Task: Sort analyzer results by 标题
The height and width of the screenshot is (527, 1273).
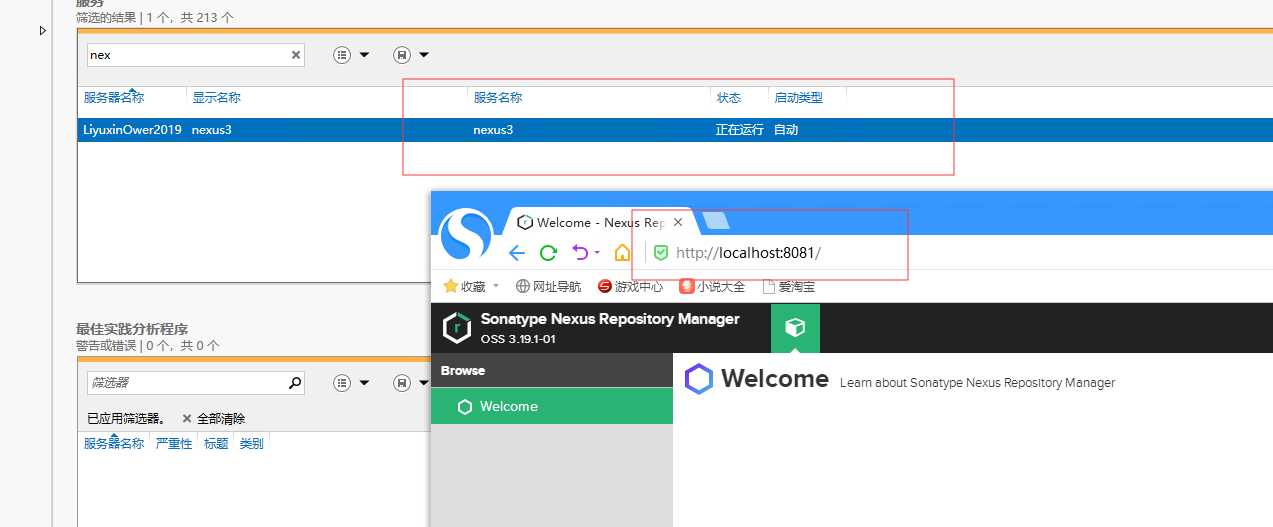Action: click(216, 443)
